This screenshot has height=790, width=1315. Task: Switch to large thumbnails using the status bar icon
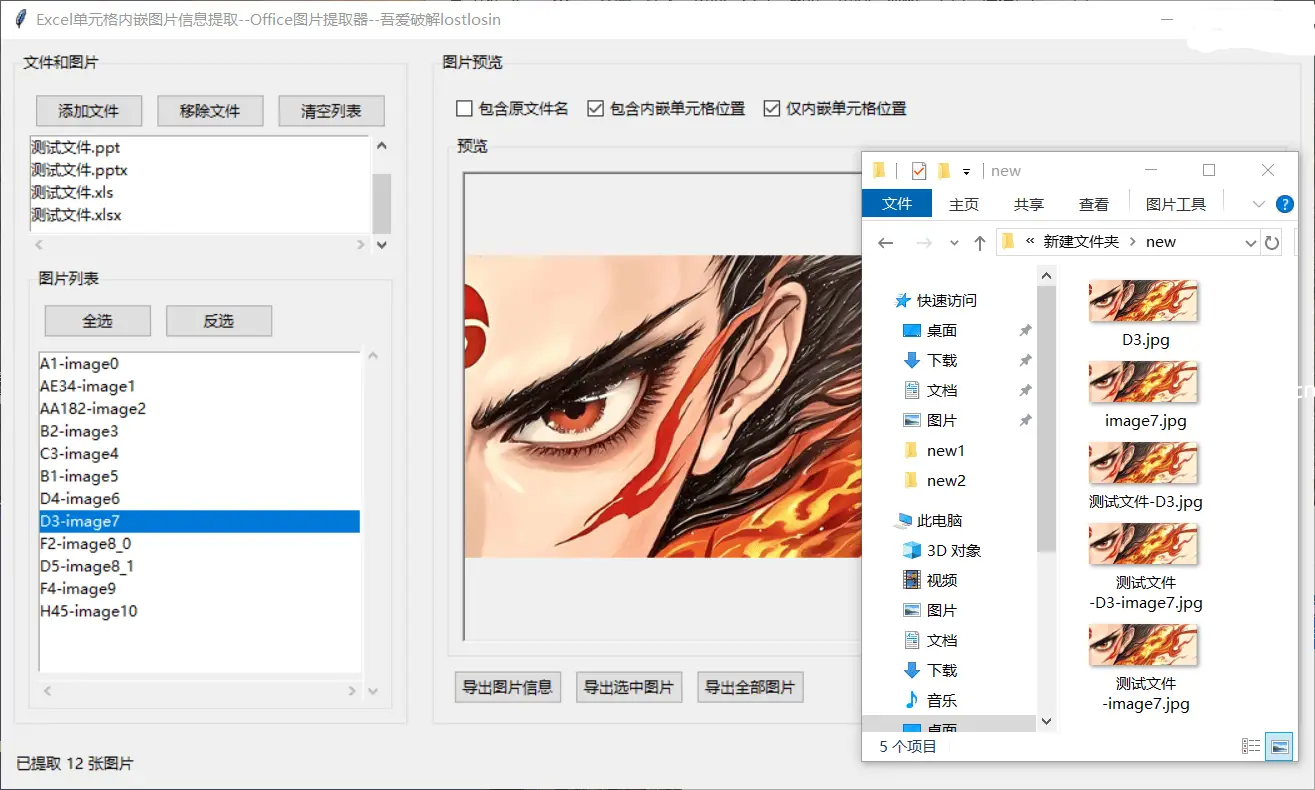coord(1280,746)
